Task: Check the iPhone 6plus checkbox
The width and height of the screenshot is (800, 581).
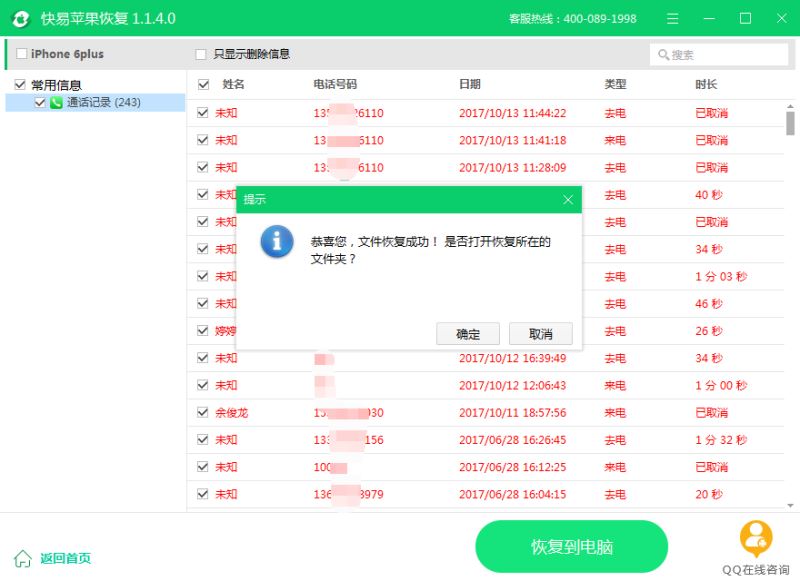Action: (x=22, y=53)
